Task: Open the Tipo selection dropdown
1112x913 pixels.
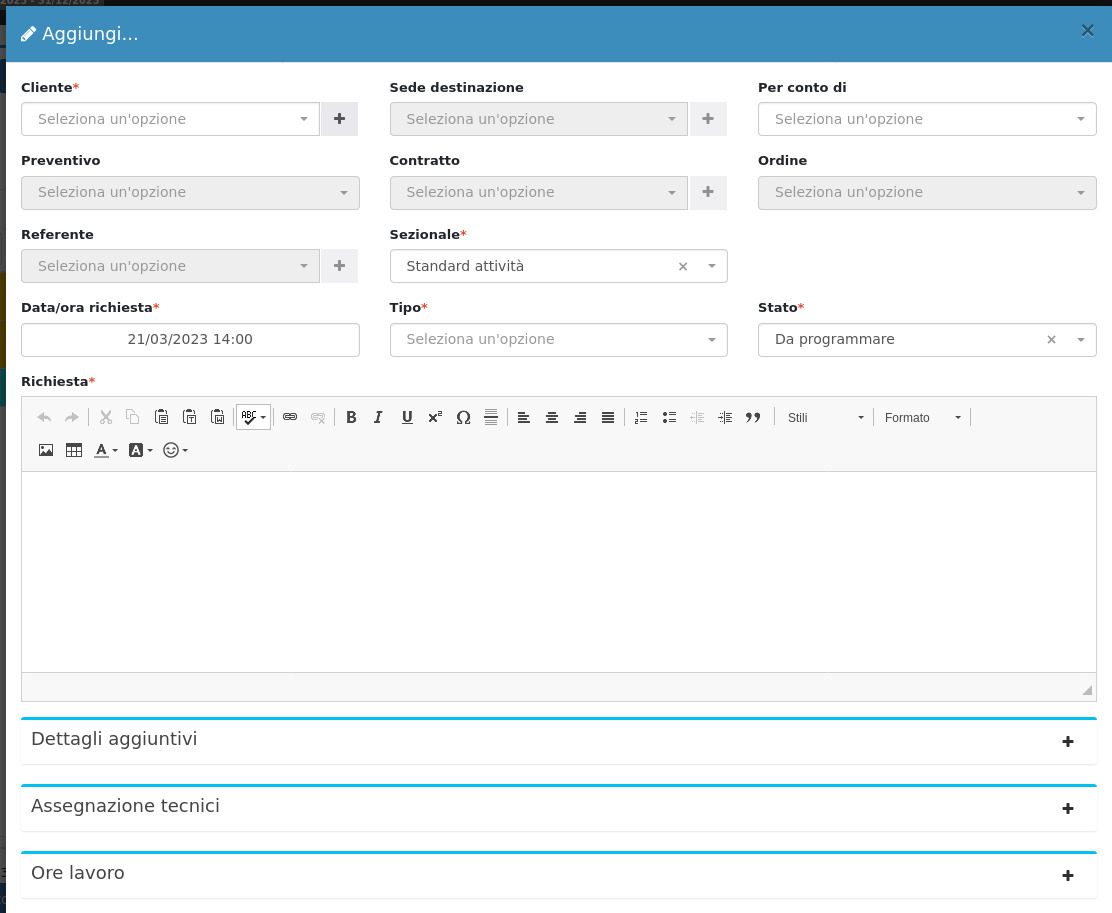Action: pos(558,339)
